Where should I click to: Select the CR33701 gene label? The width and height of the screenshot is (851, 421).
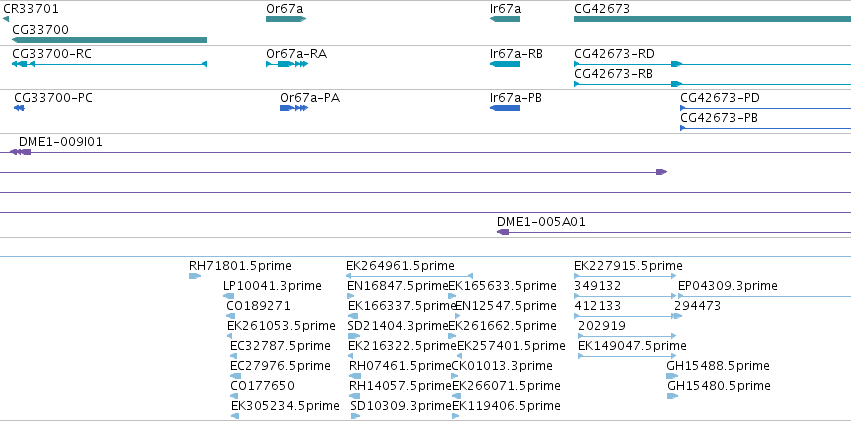[31, 9]
